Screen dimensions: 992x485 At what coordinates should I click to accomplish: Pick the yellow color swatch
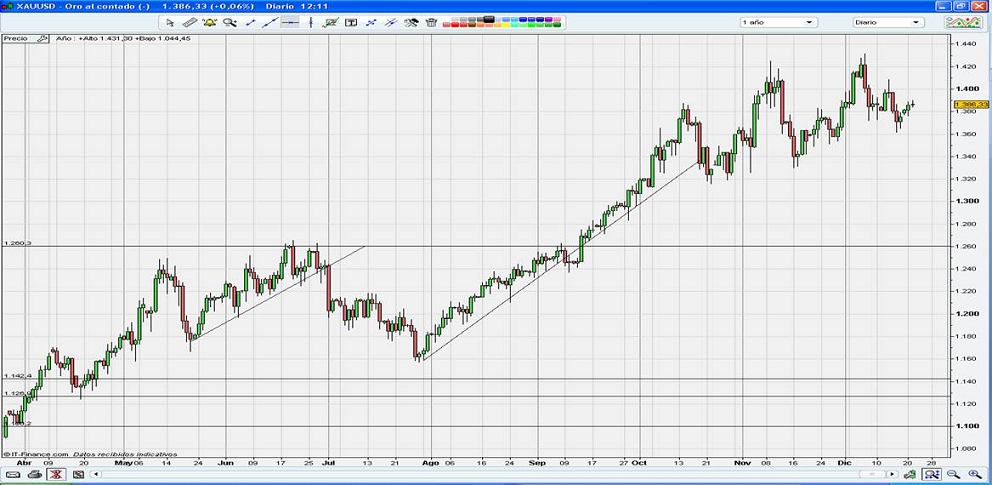[505, 25]
